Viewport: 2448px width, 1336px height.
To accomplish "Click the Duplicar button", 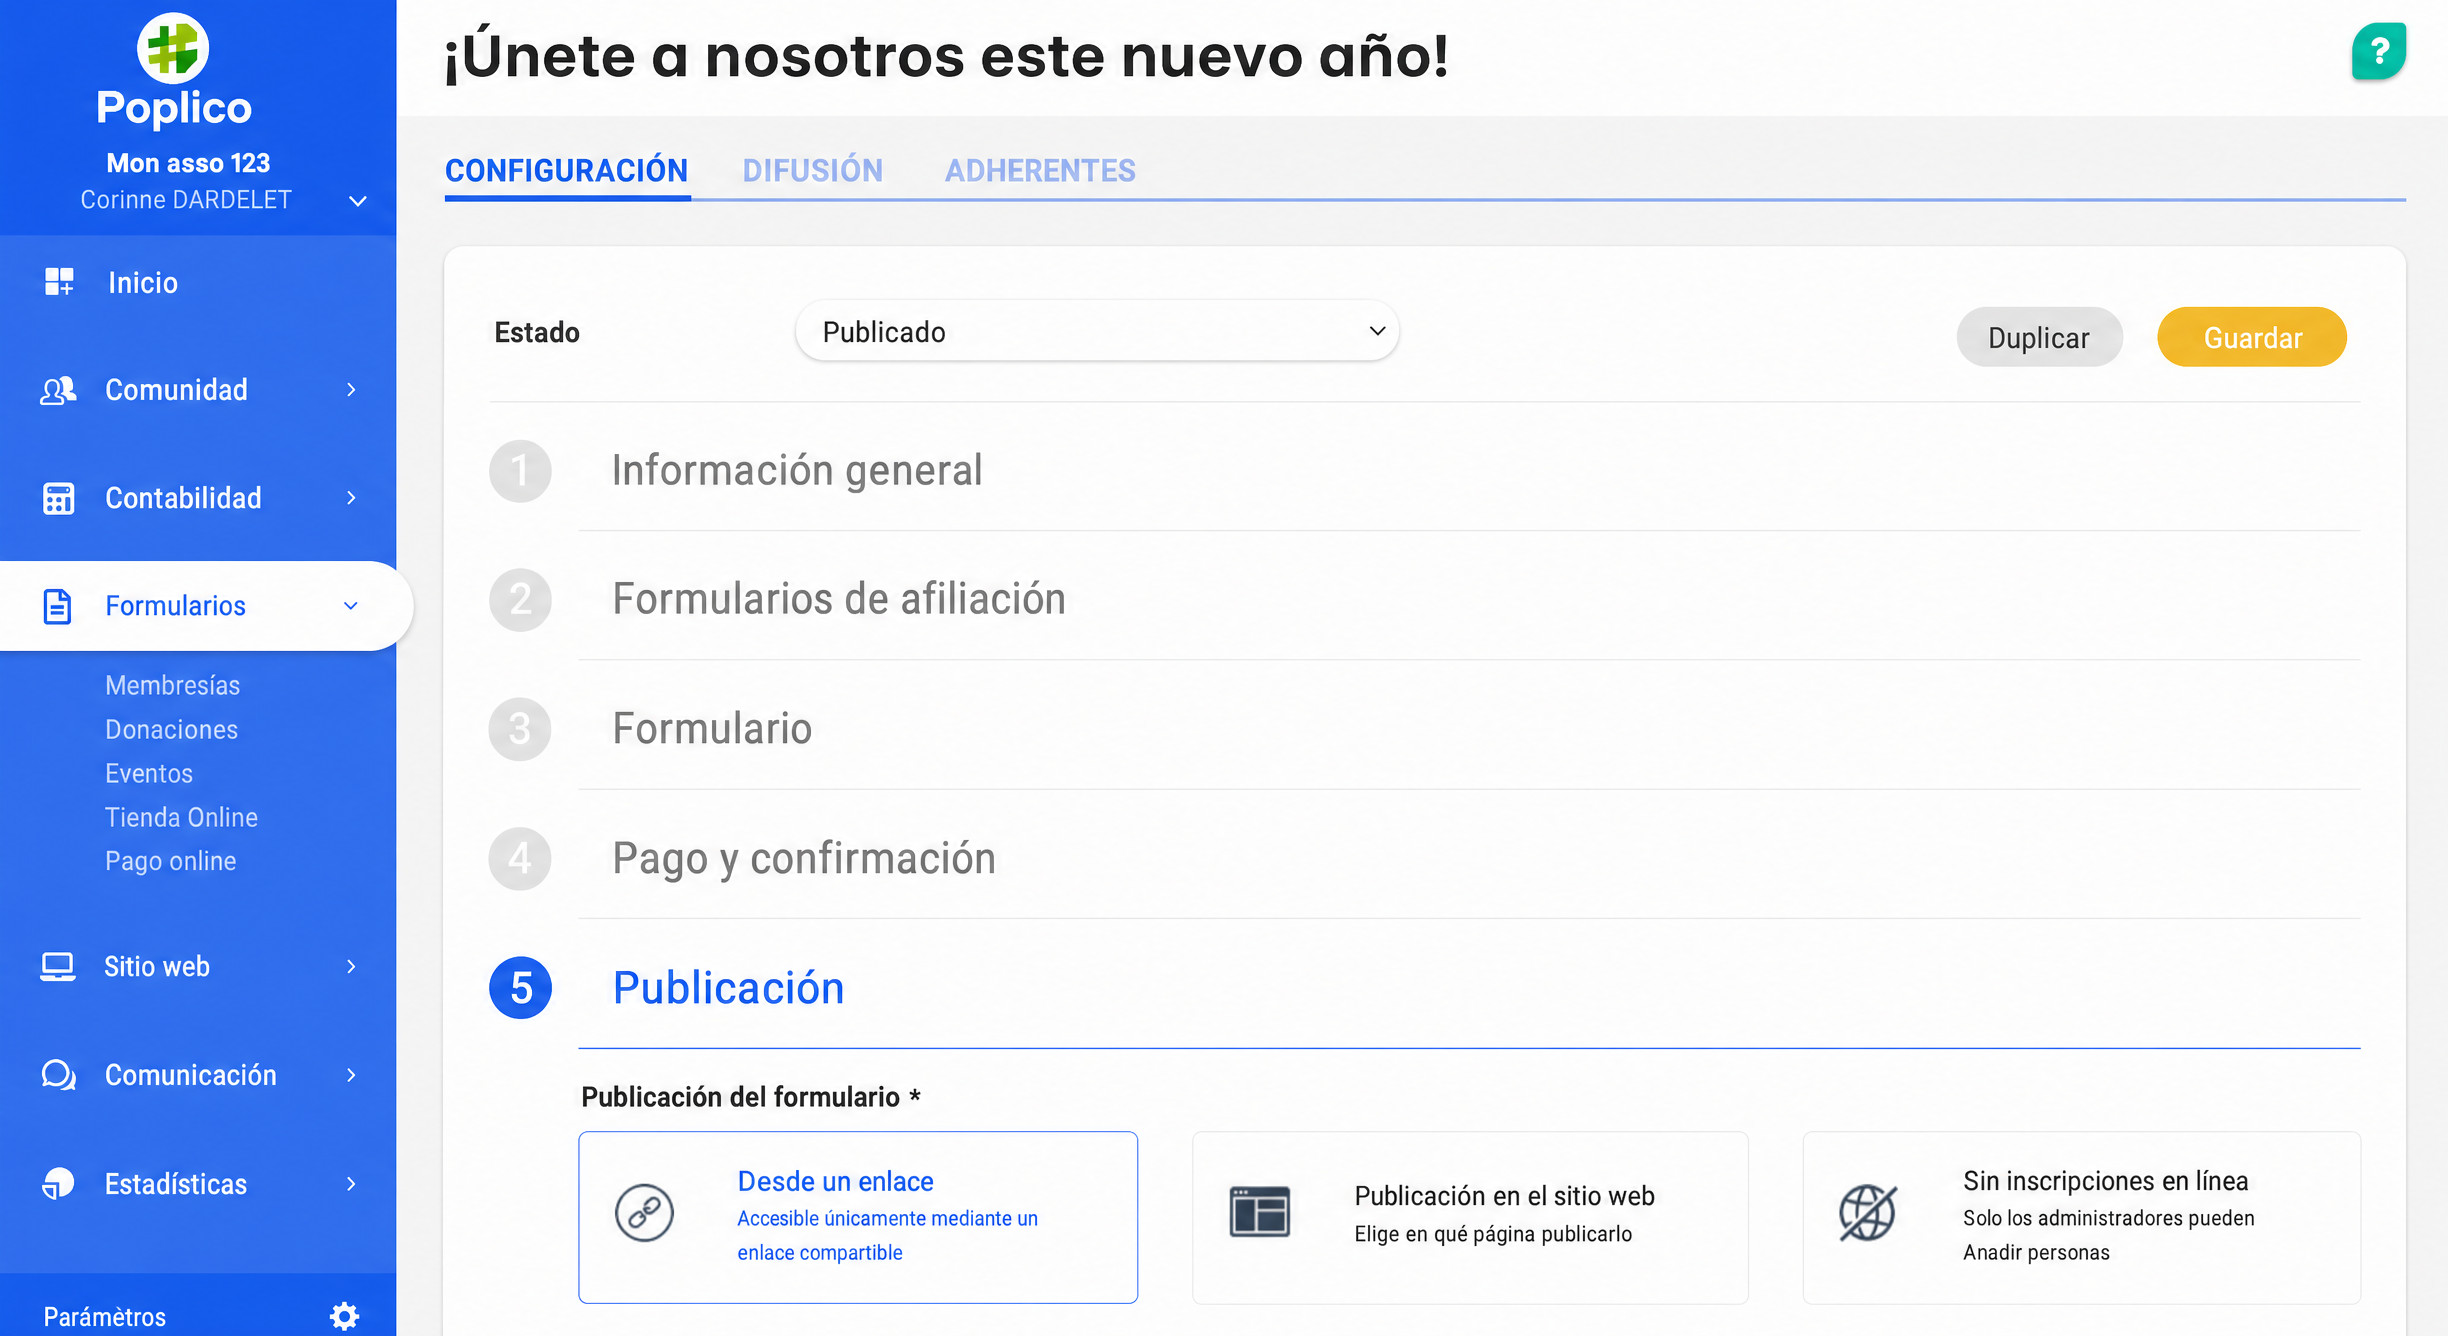I will pos(2039,337).
